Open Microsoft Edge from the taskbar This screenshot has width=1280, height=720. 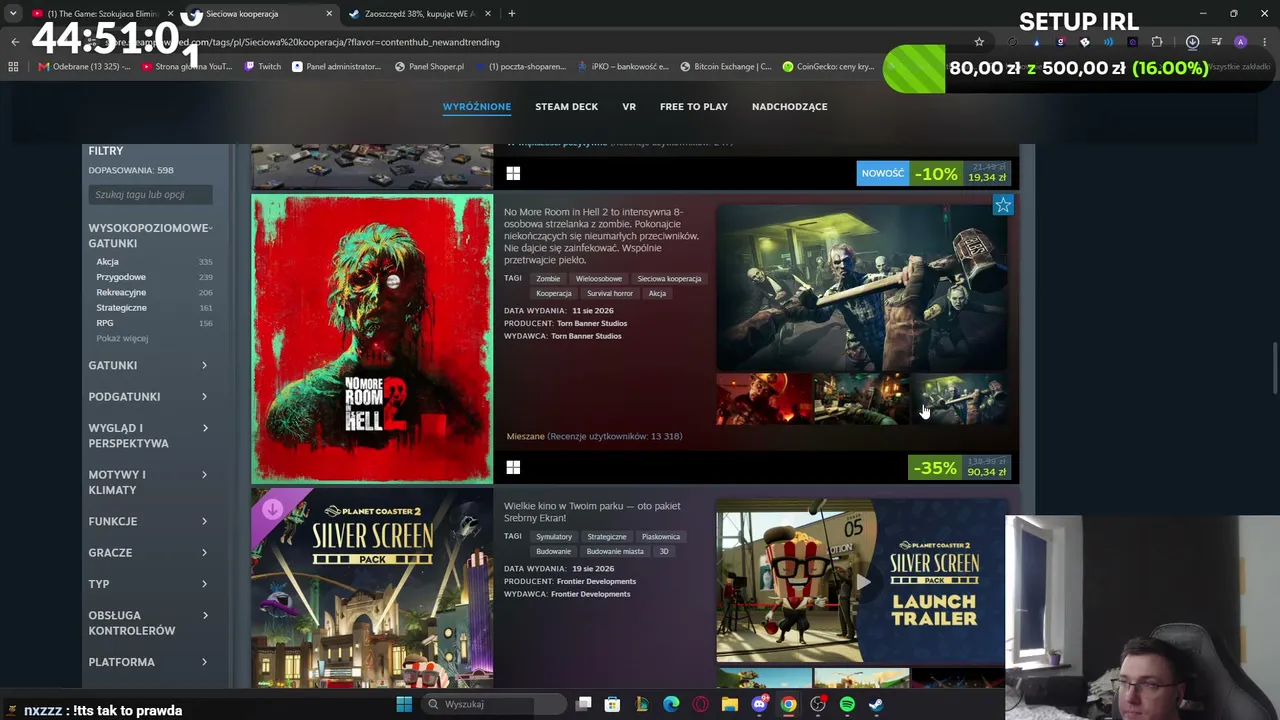(671, 704)
